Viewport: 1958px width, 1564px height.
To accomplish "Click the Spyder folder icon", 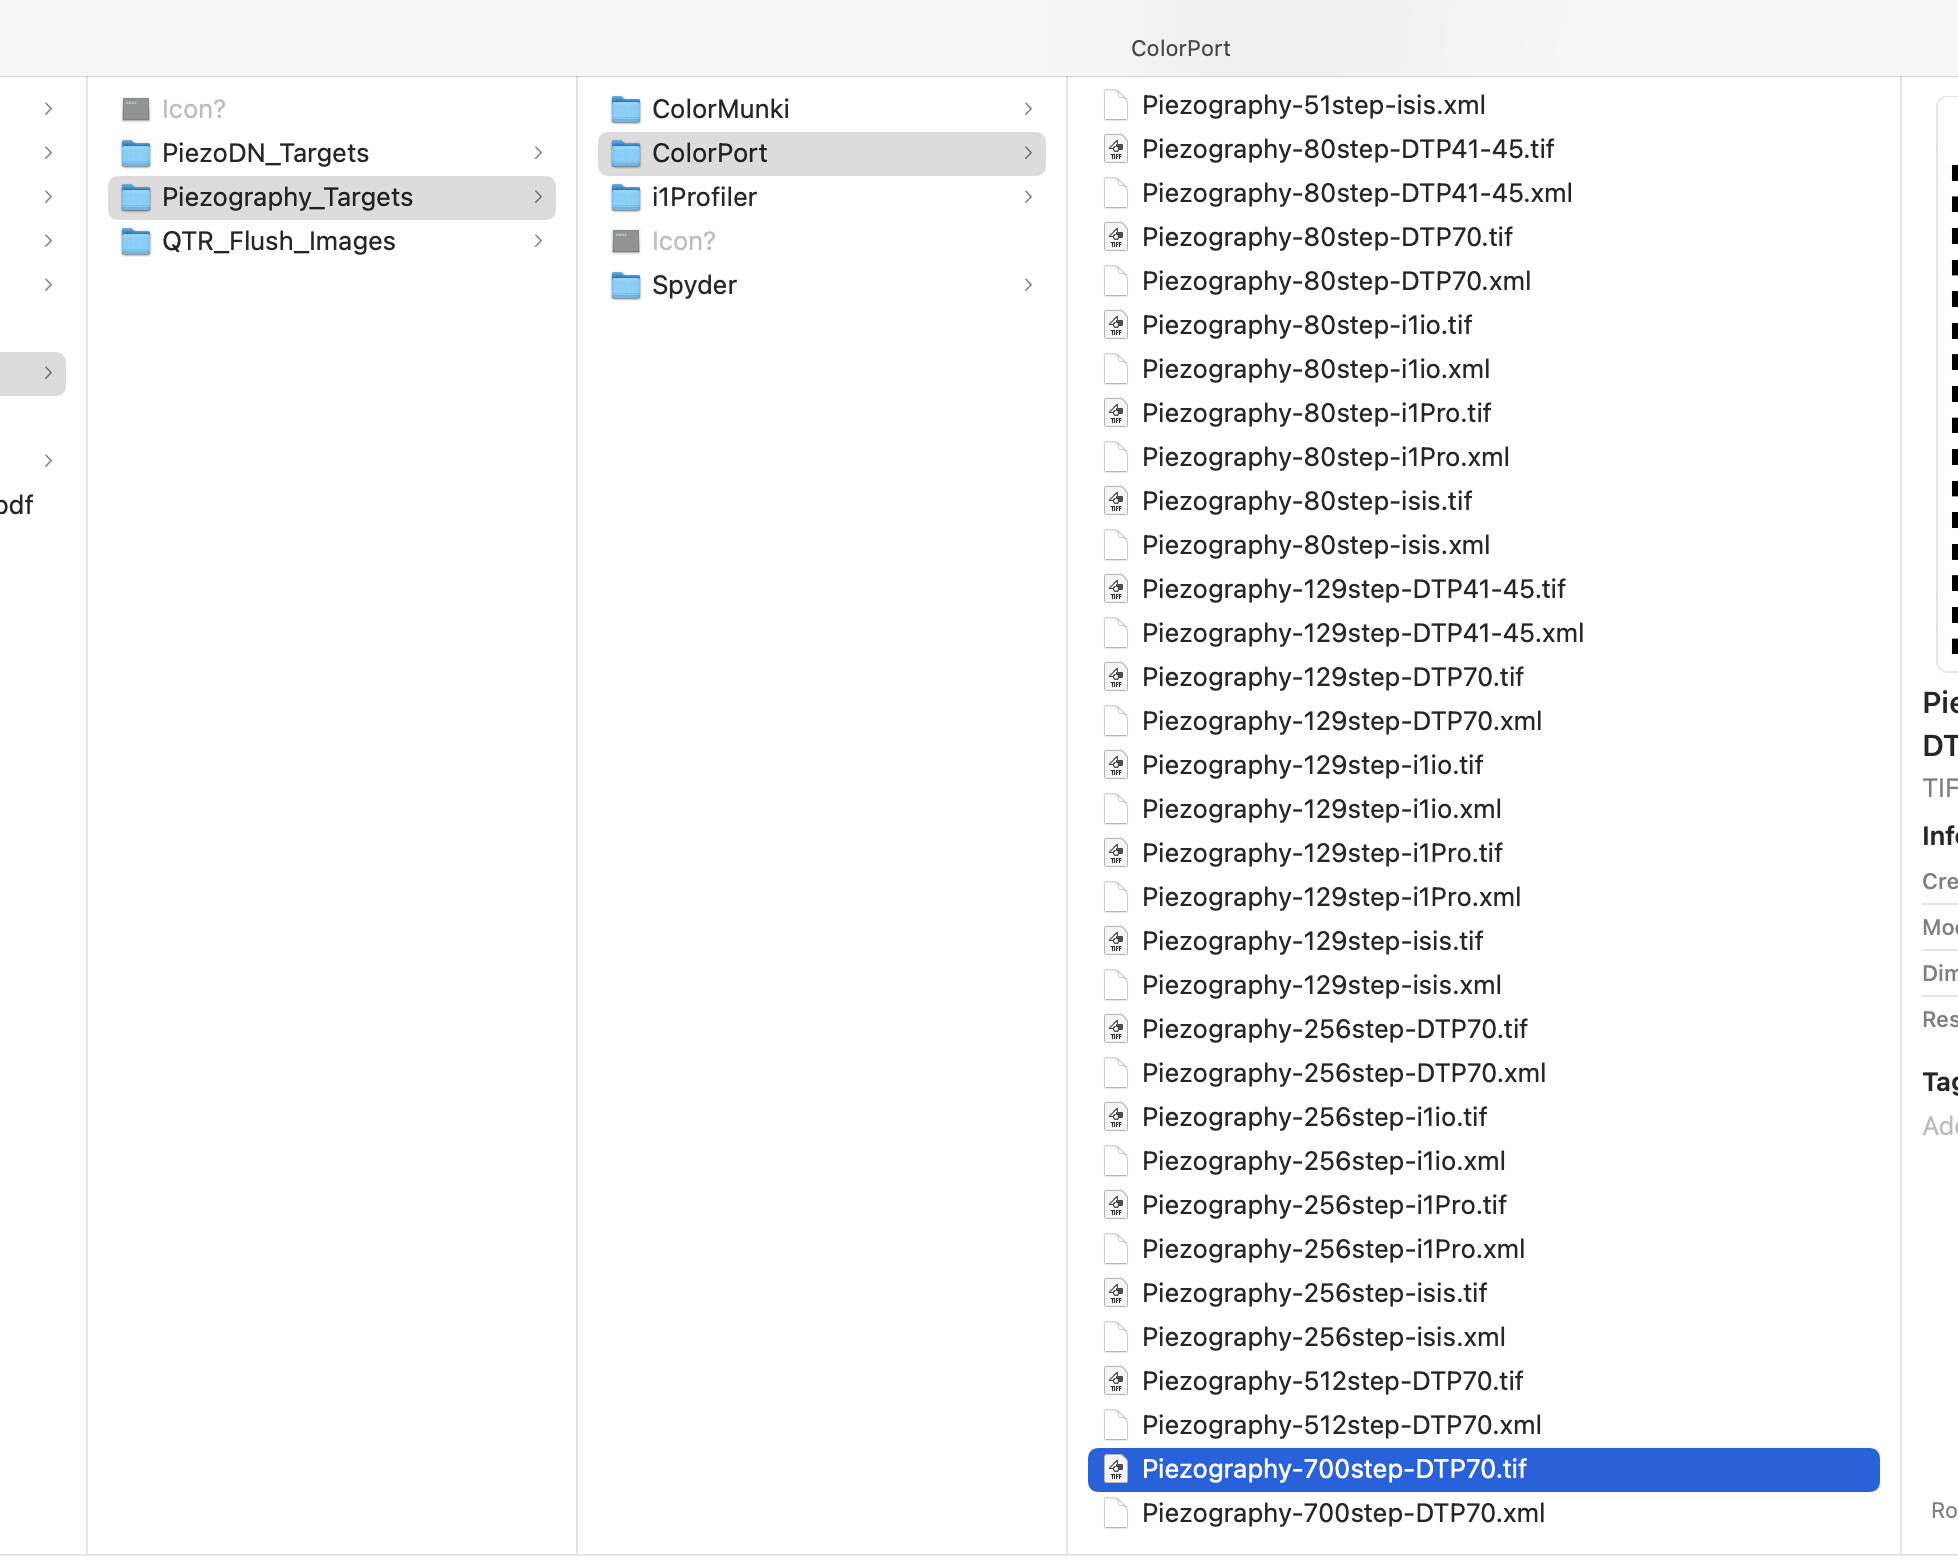I will pyautogui.click(x=625, y=285).
